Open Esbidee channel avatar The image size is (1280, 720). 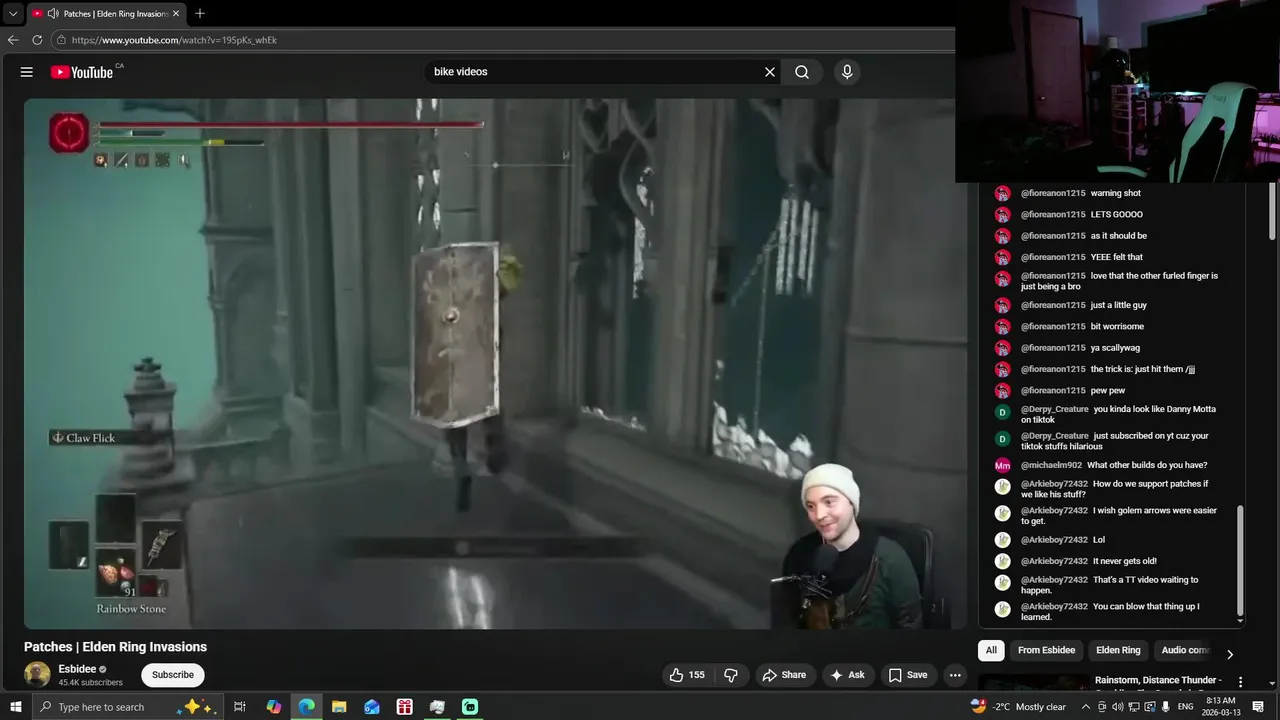pos(37,674)
